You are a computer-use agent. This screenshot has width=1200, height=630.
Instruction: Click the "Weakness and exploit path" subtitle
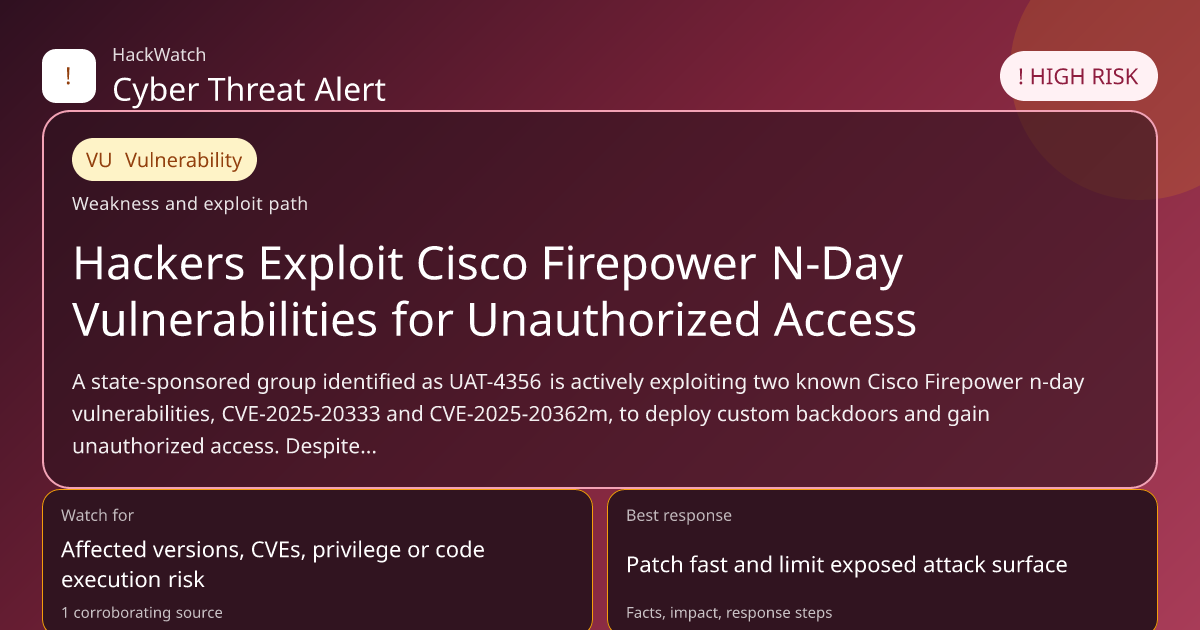190,204
